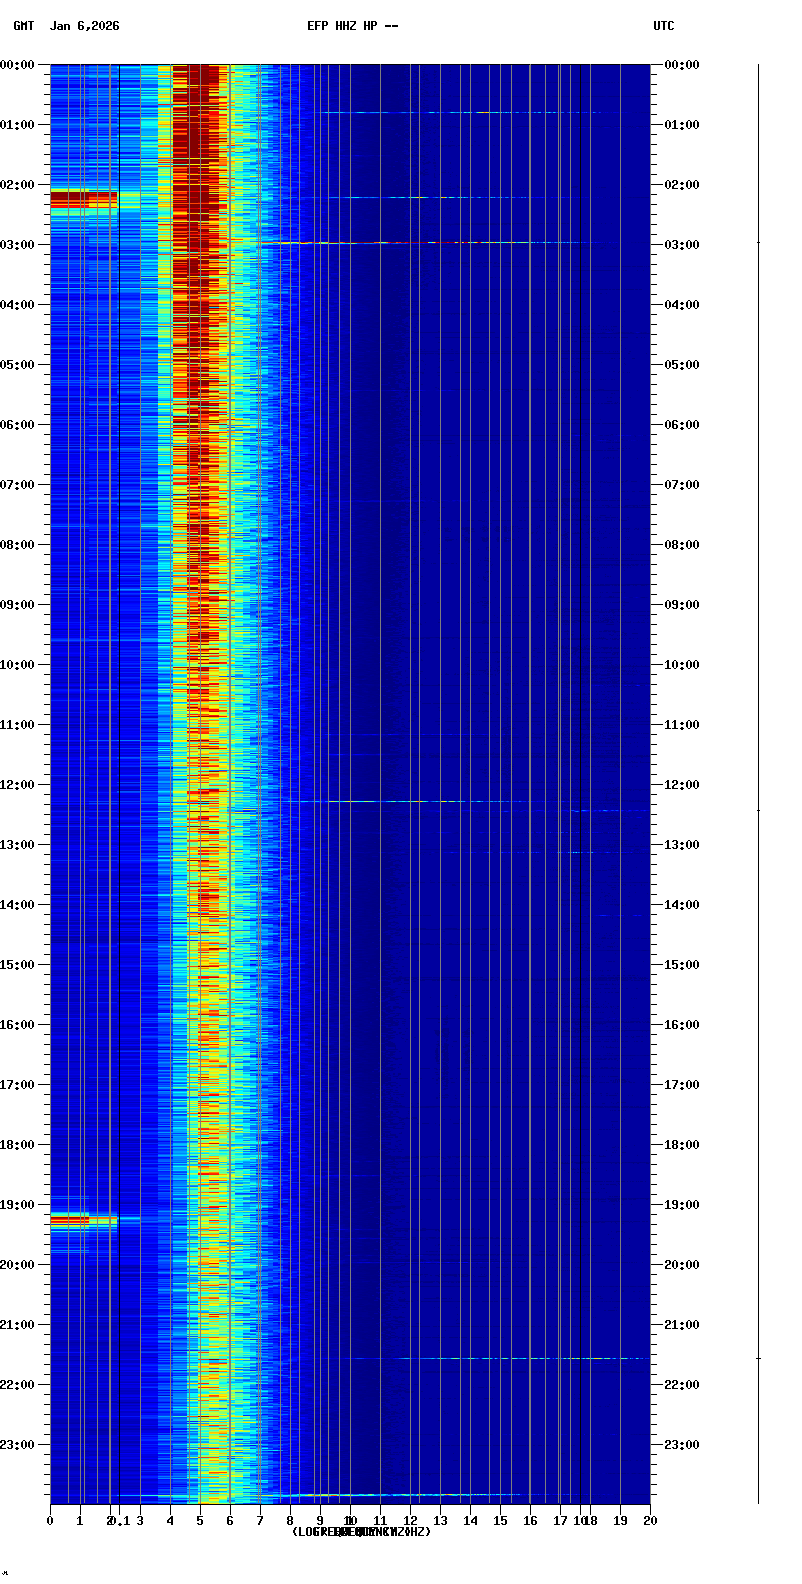The image size is (802, 1584).
Task: Click the Jan 6,2026 date text
Action: click(85, 26)
